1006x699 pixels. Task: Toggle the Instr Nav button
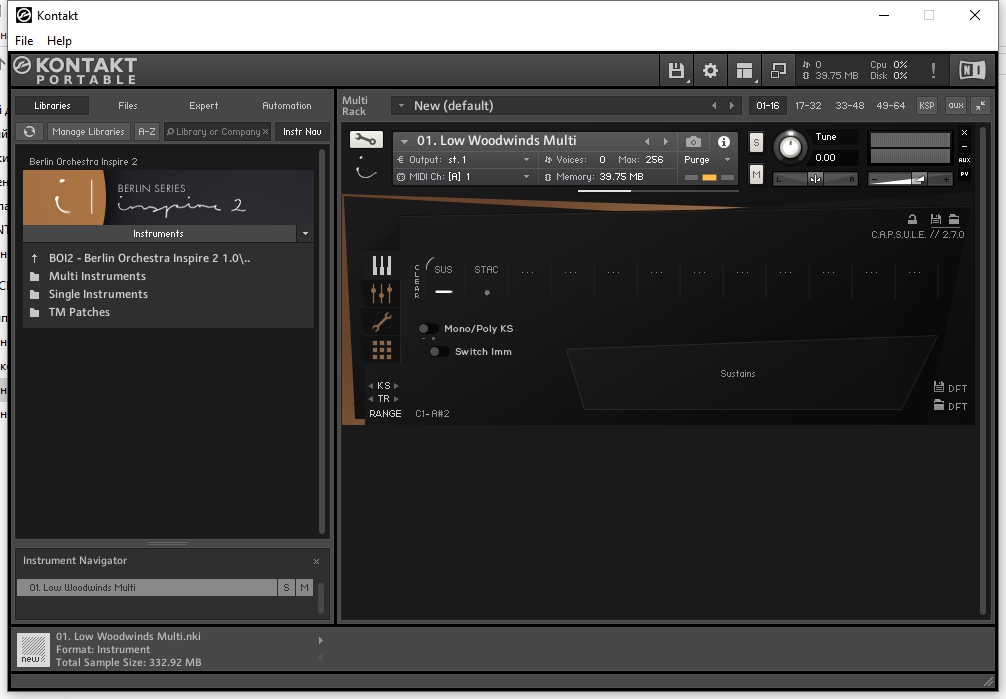tap(302, 132)
